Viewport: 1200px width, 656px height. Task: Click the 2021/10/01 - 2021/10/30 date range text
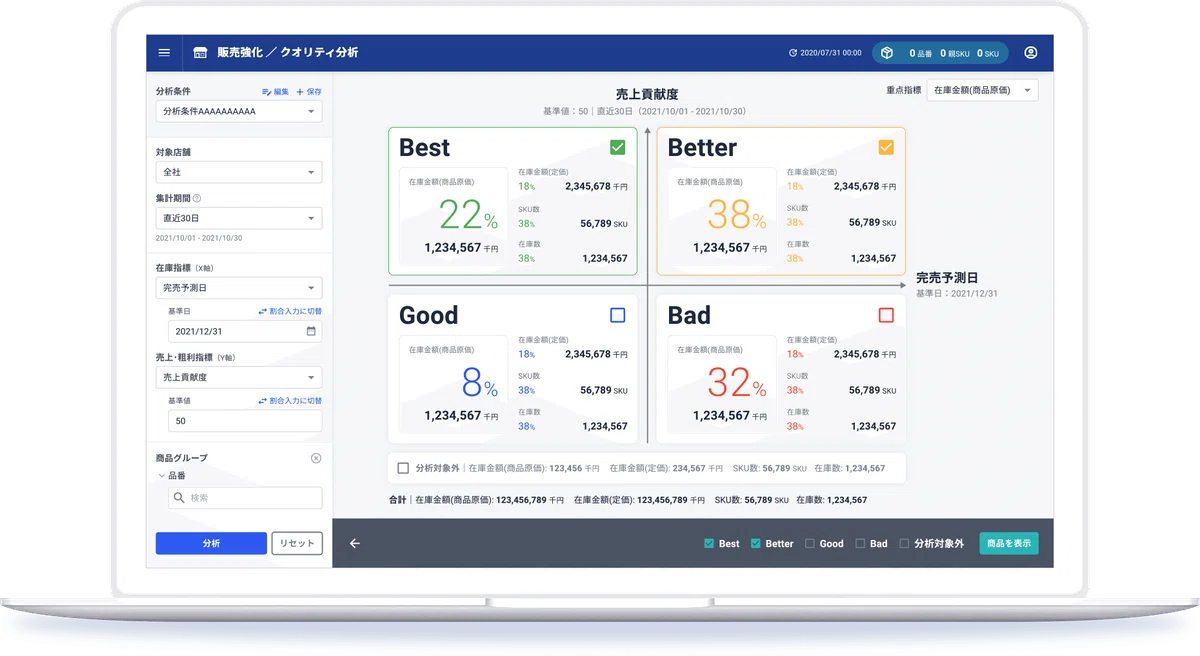(x=199, y=238)
